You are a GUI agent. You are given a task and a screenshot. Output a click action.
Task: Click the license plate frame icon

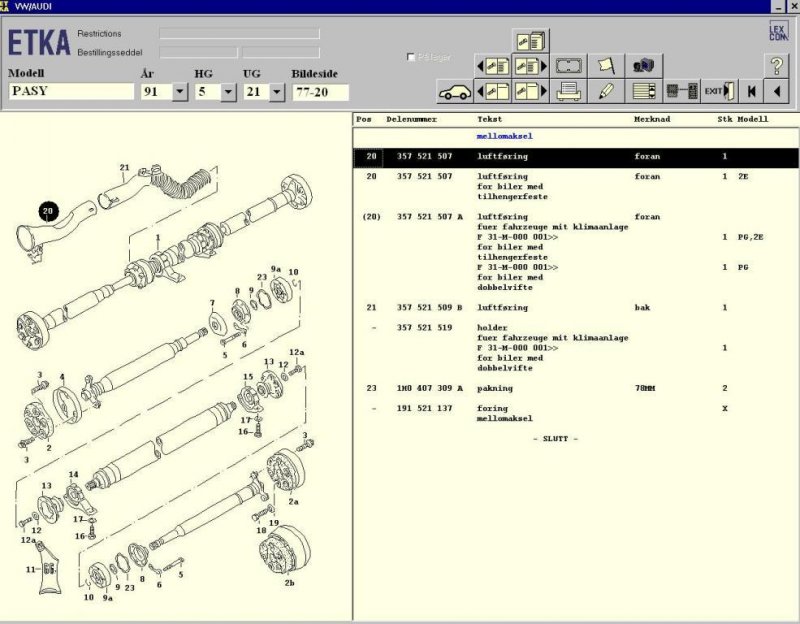pos(569,66)
